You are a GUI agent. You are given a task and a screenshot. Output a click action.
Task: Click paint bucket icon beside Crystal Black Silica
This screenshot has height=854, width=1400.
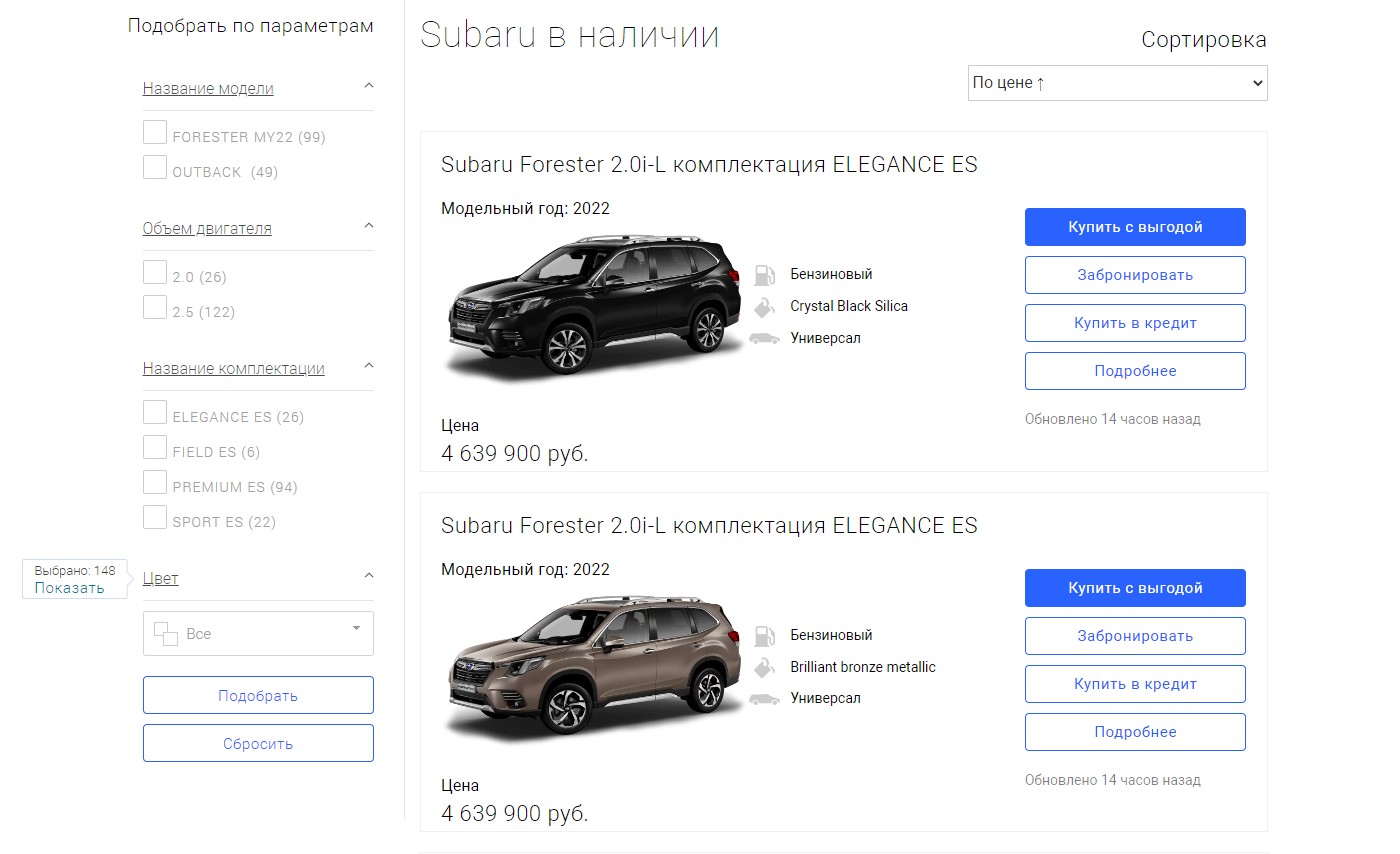[764, 306]
